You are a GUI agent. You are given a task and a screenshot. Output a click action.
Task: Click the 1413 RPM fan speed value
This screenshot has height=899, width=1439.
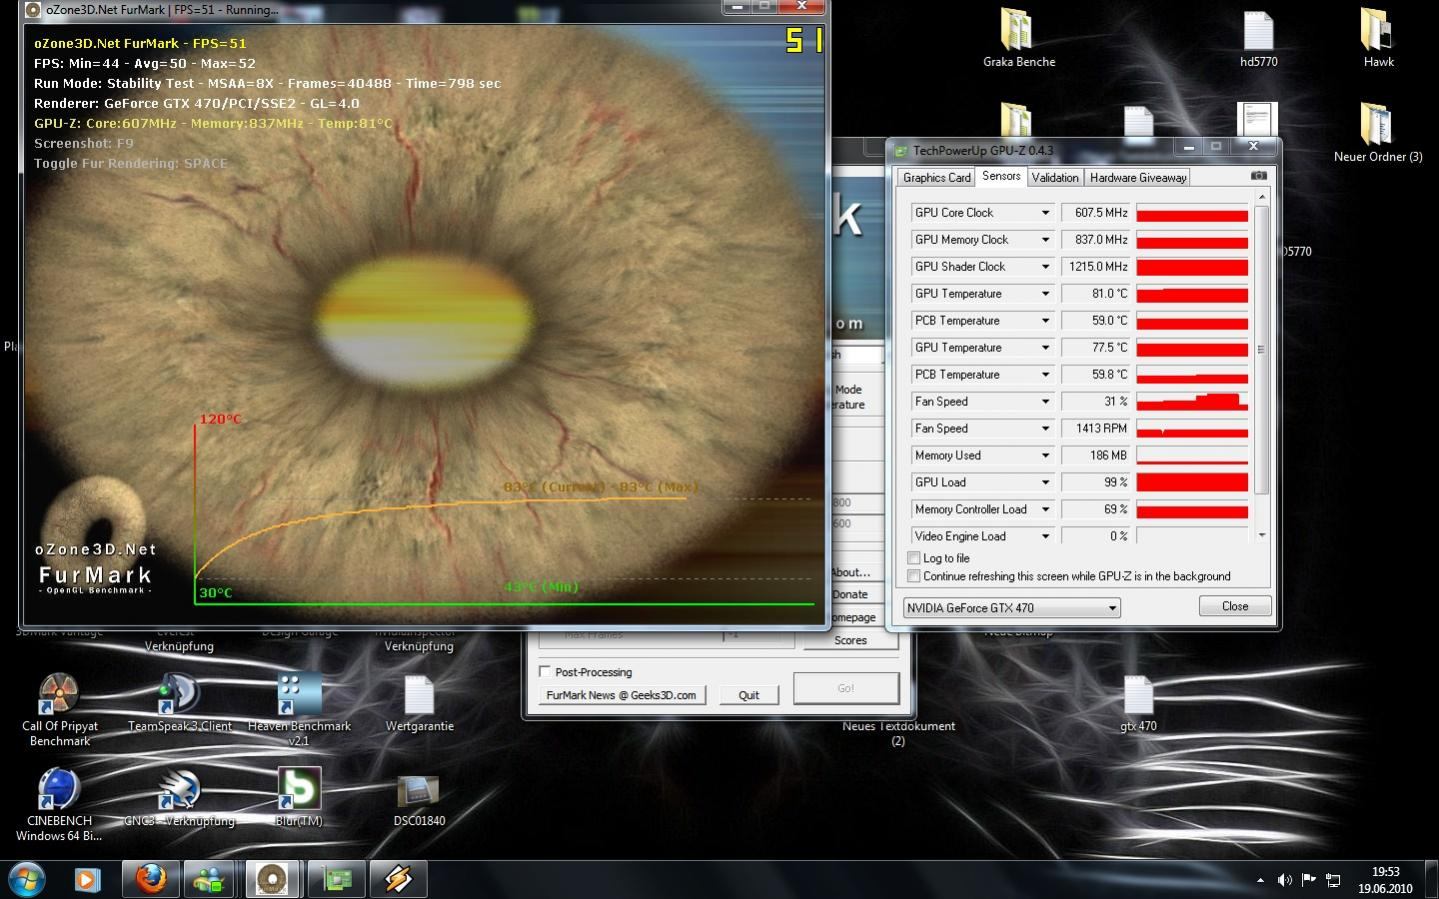click(1096, 429)
